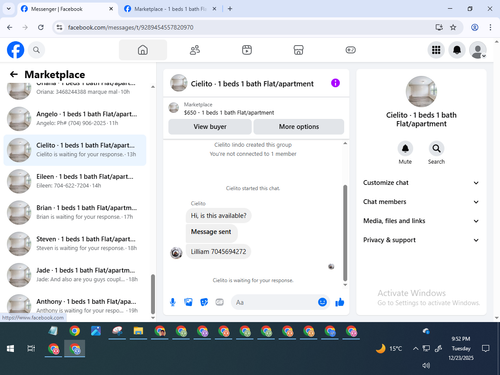The width and height of the screenshot is (500, 375).
Task: Click the taskbar clock showing 9:52 PM
Action: (461, 348)
